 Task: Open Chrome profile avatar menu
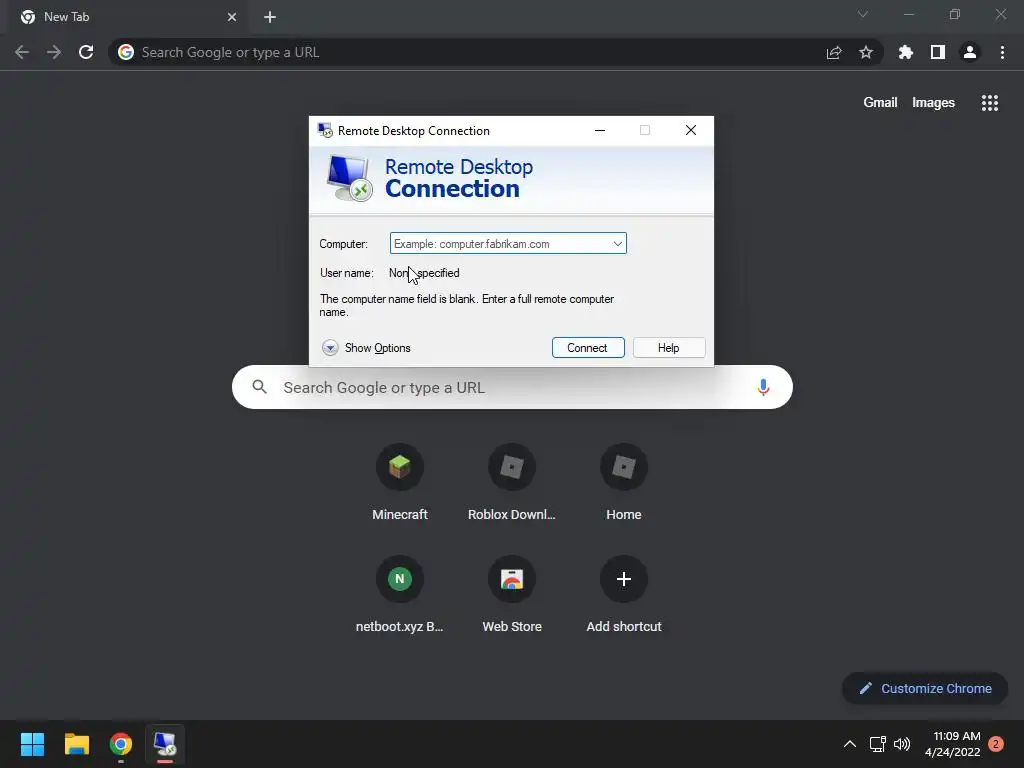click(x=970, y=52)
